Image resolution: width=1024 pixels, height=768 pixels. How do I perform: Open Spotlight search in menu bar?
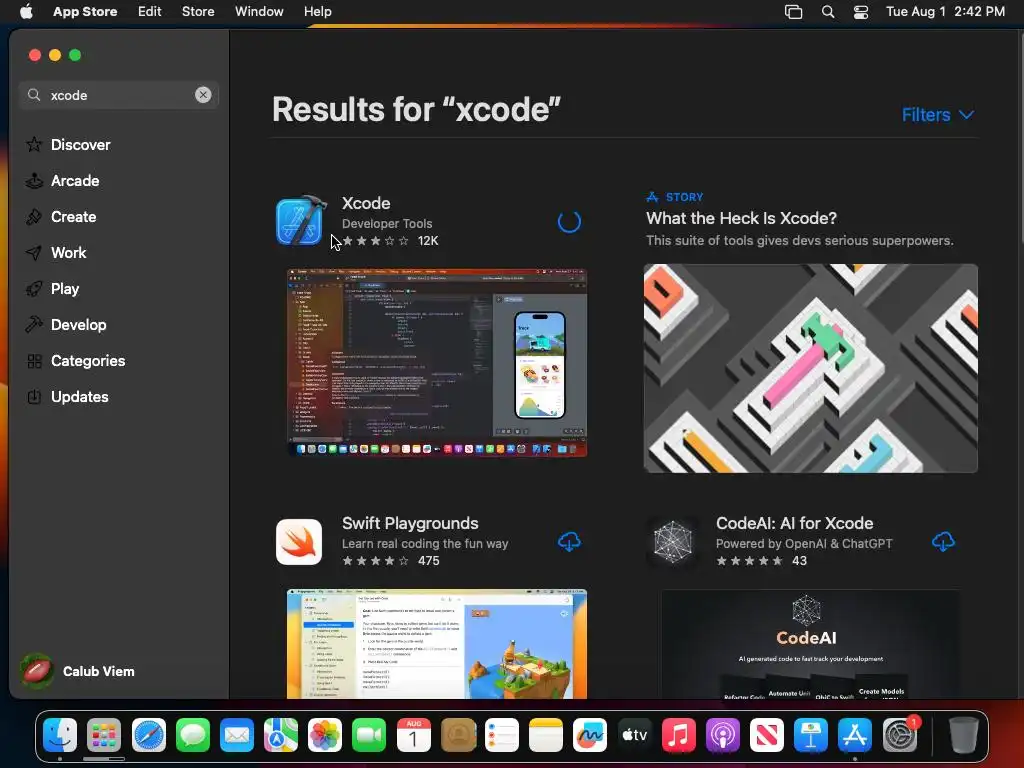tap(827, 12)
